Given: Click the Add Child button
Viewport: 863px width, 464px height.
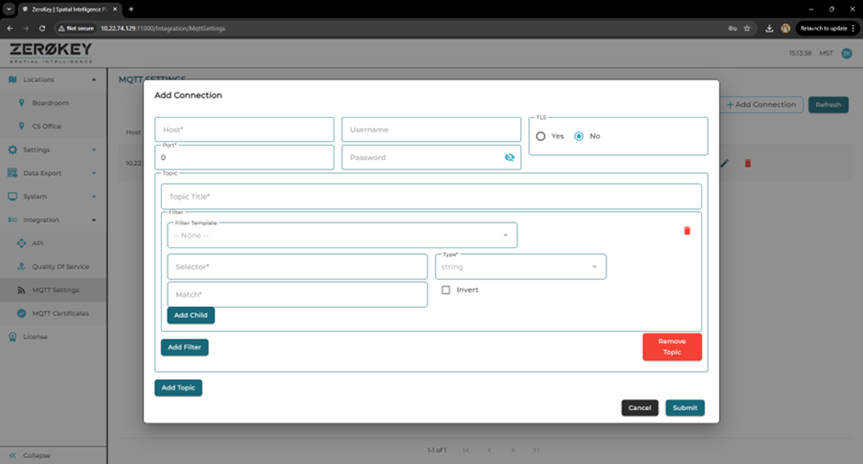Looking at the screenshot, I should pos(190,315).
